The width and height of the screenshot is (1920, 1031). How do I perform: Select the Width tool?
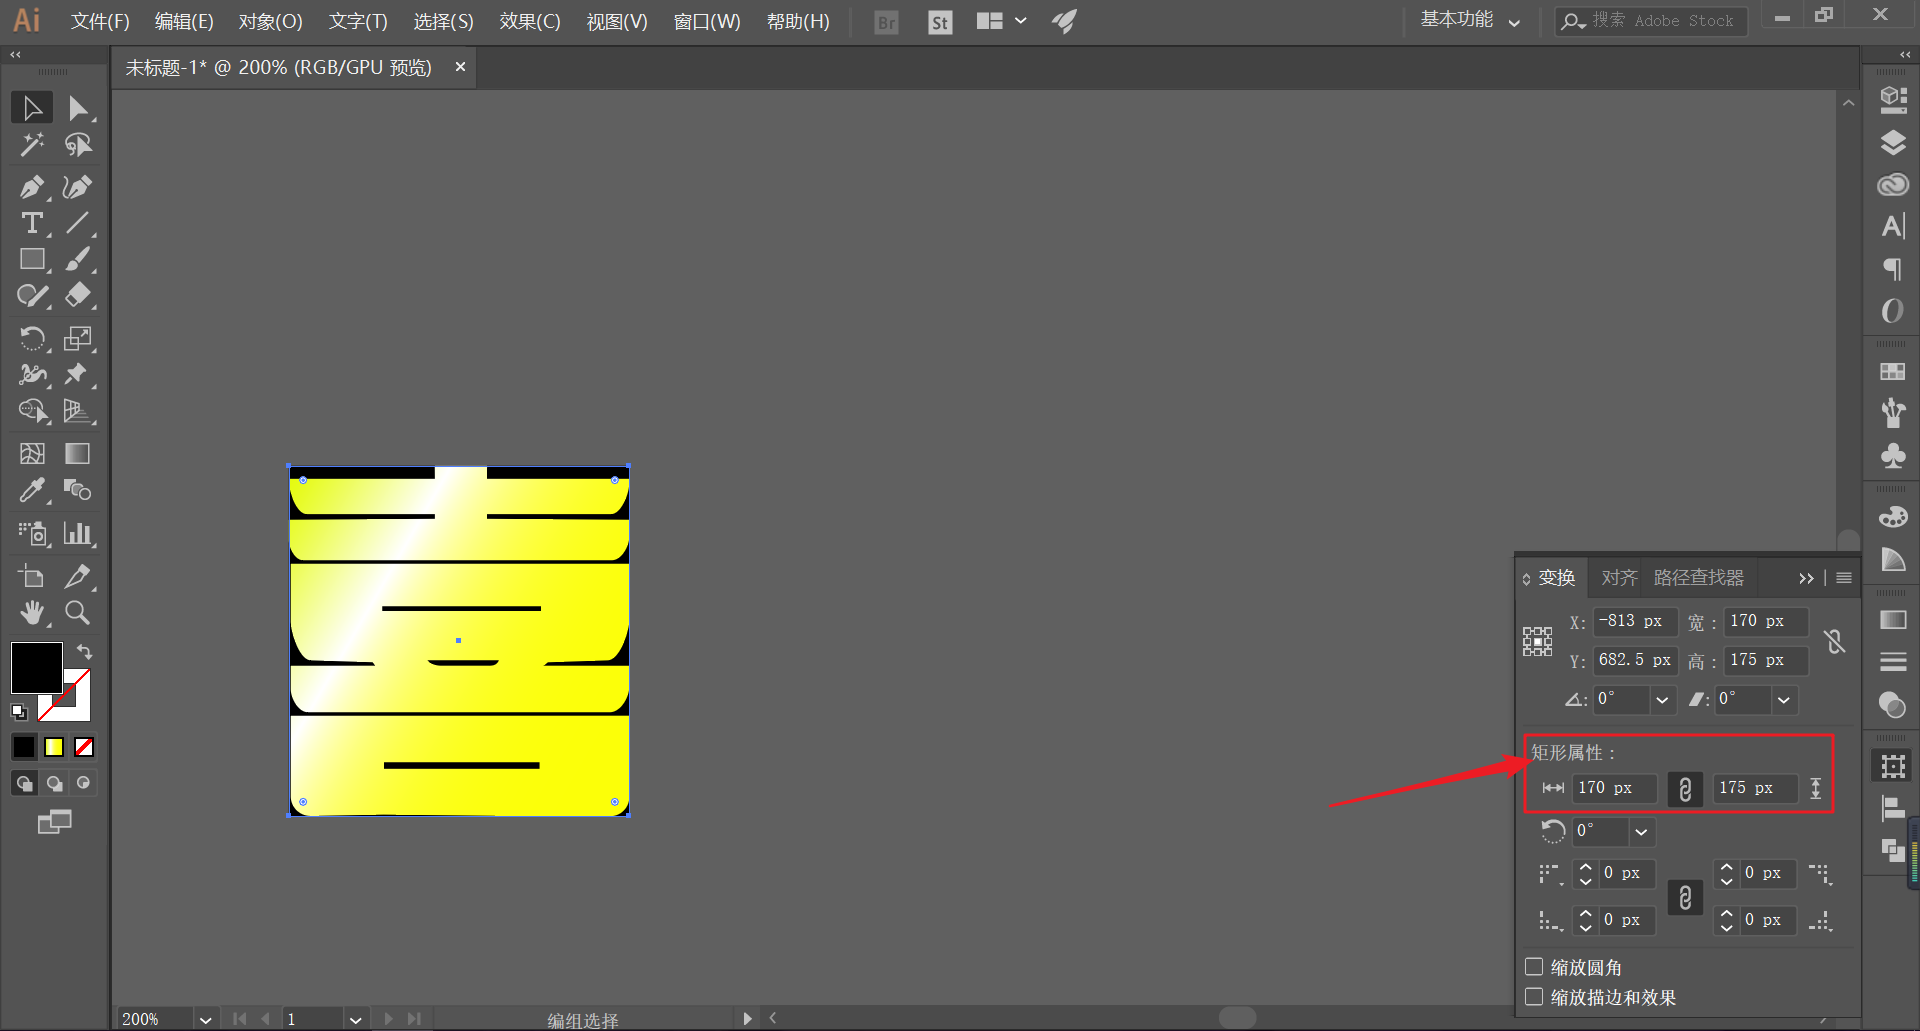coord(32,374)
